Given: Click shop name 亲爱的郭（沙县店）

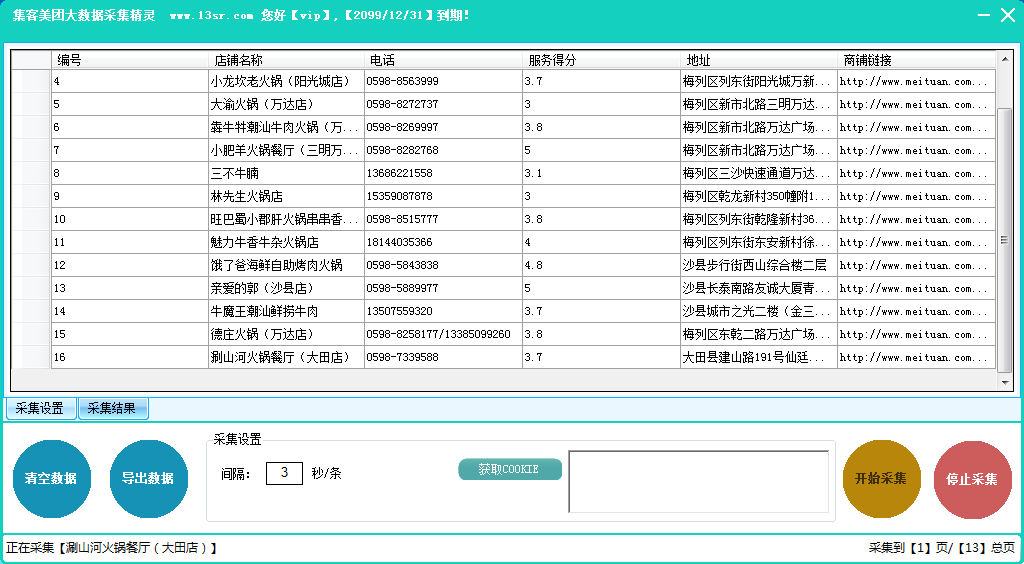Looking at the screenshot, I should (262, 289).
